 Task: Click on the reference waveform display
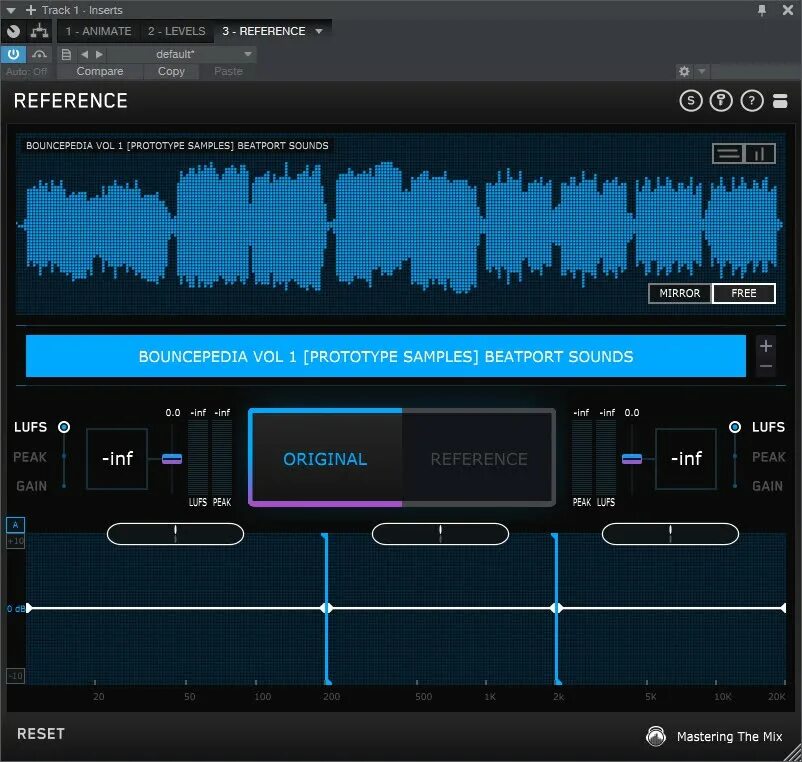(399, 225)
